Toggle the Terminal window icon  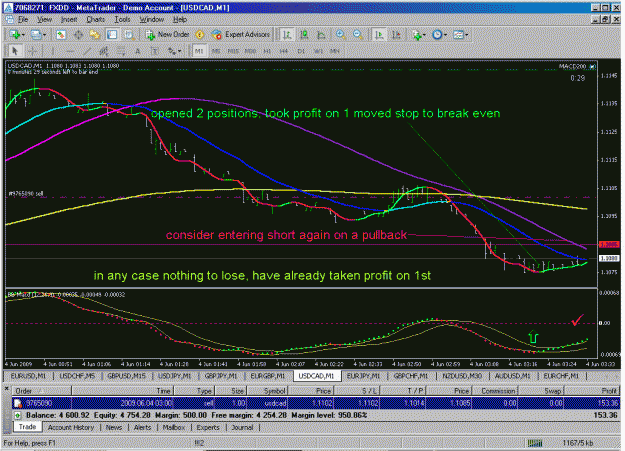[112, 35]
